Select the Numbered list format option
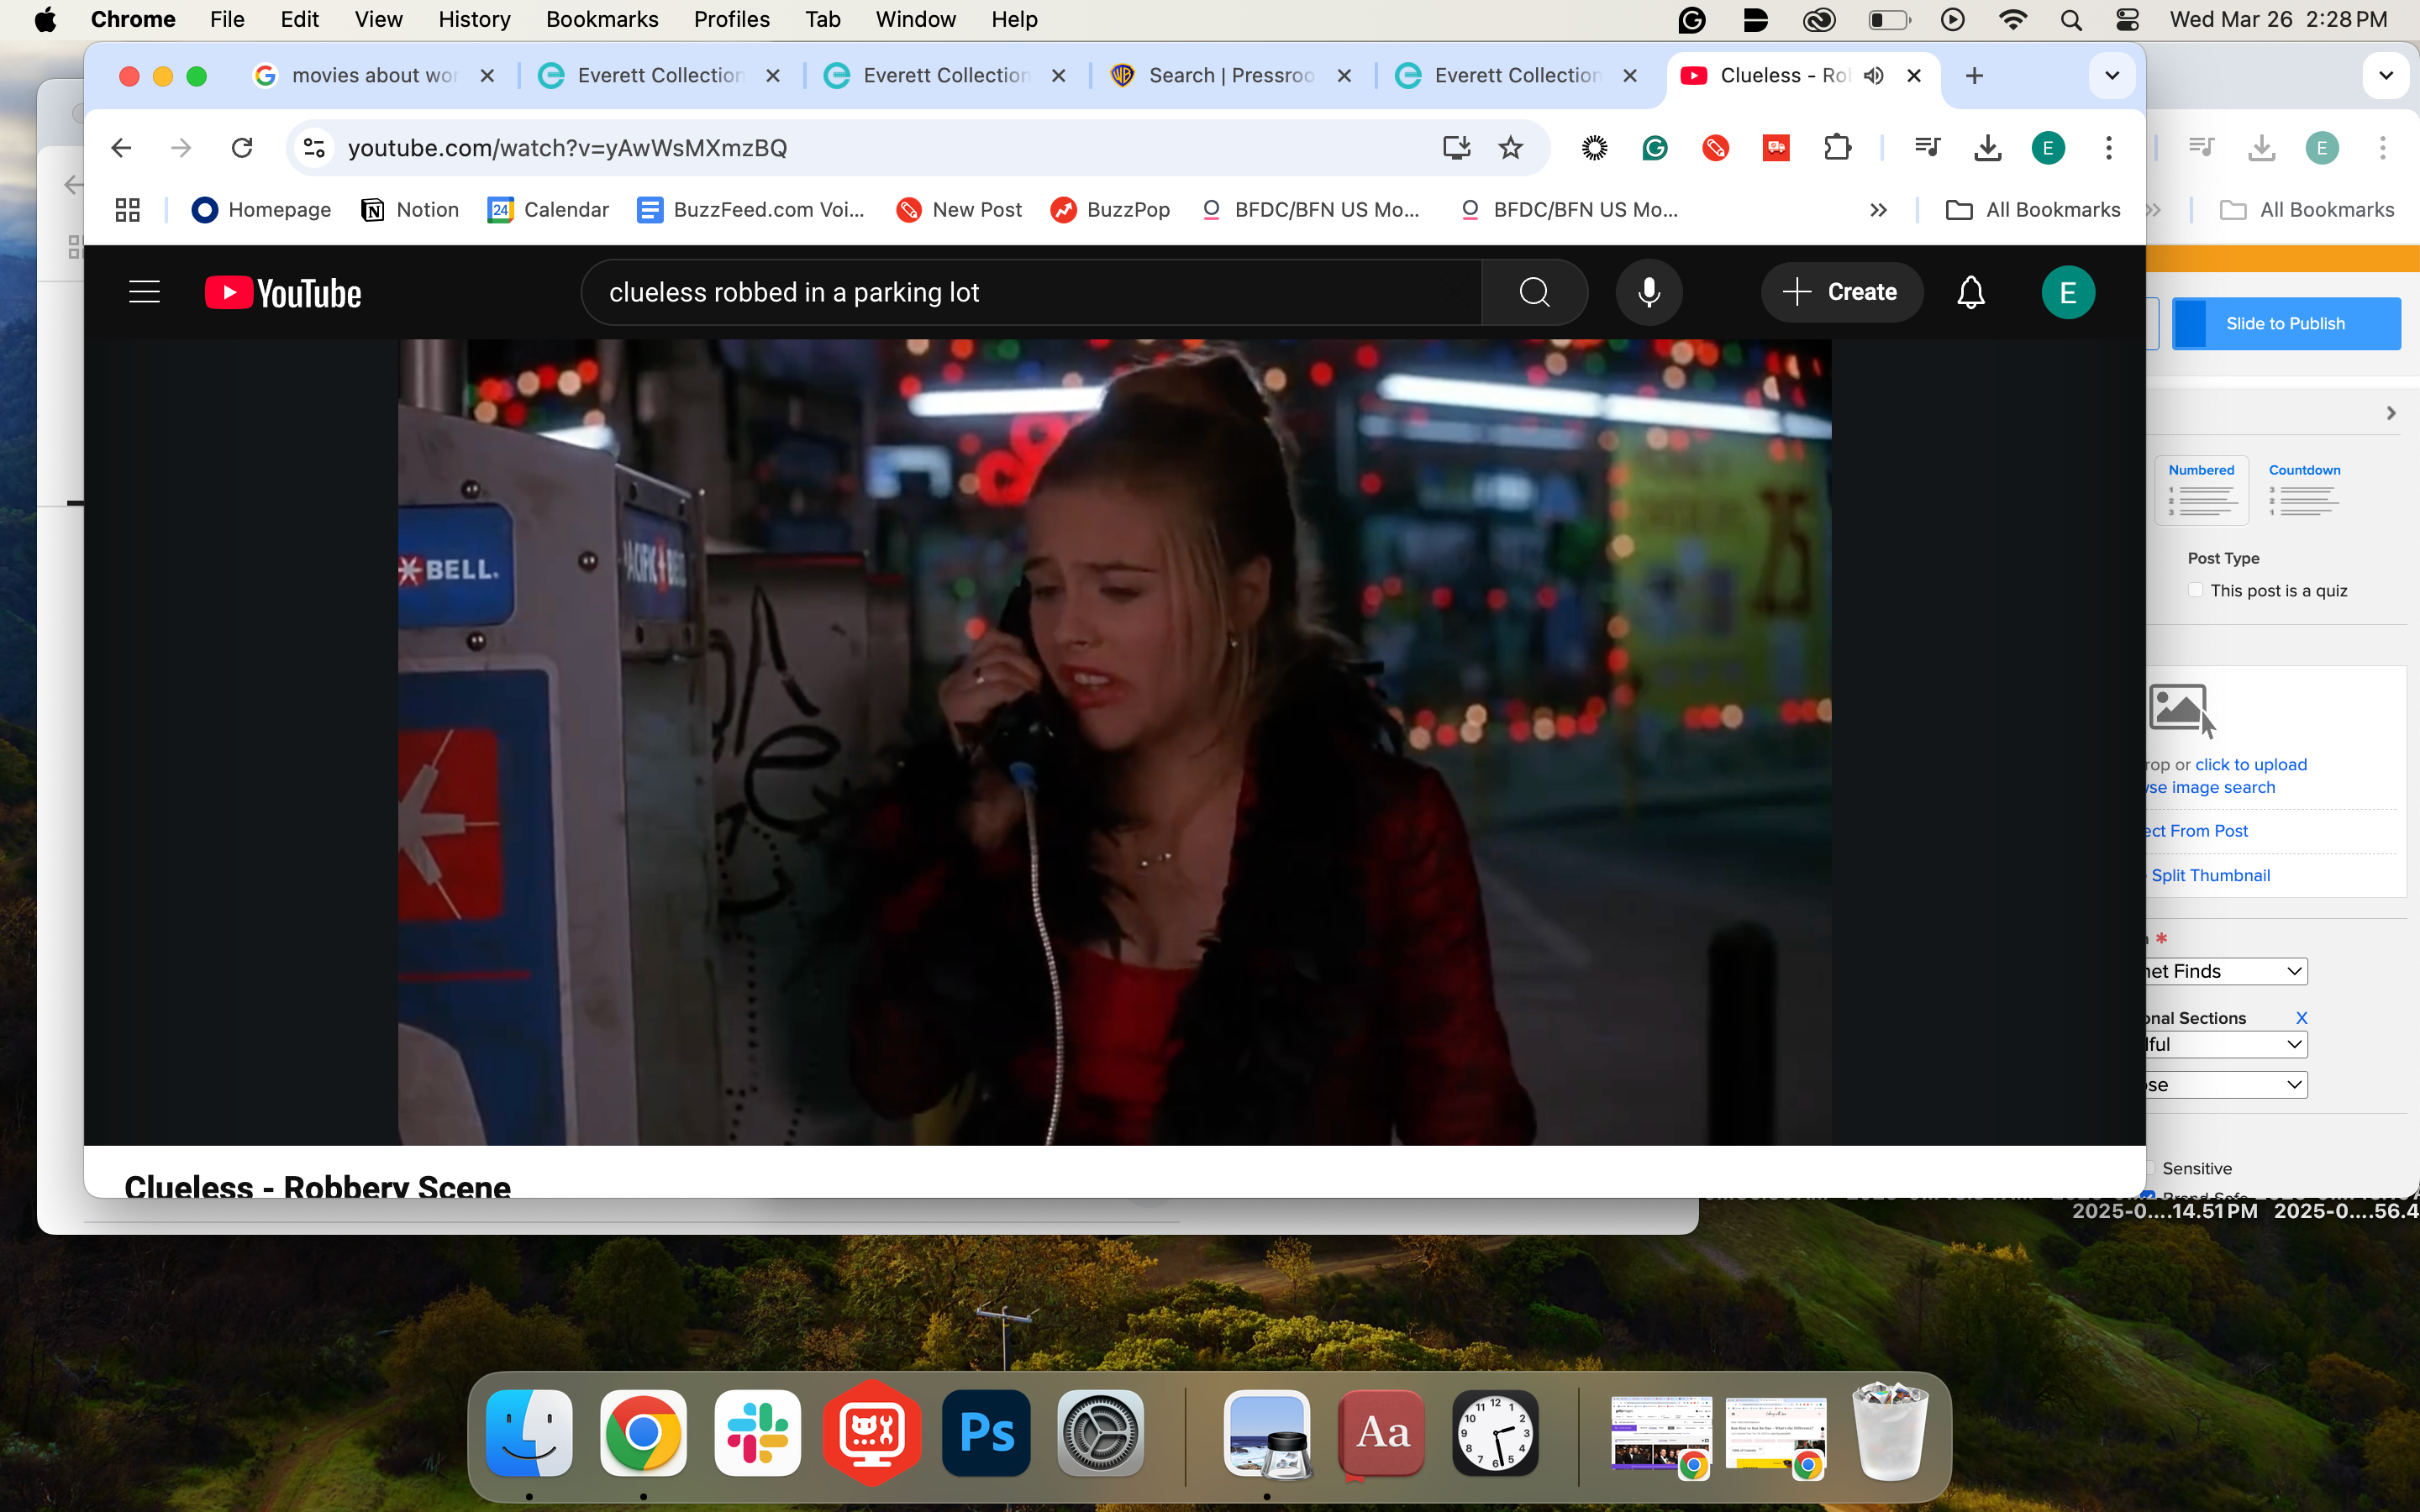Screen dimensions: 2420x1512 click(2201, 490)
